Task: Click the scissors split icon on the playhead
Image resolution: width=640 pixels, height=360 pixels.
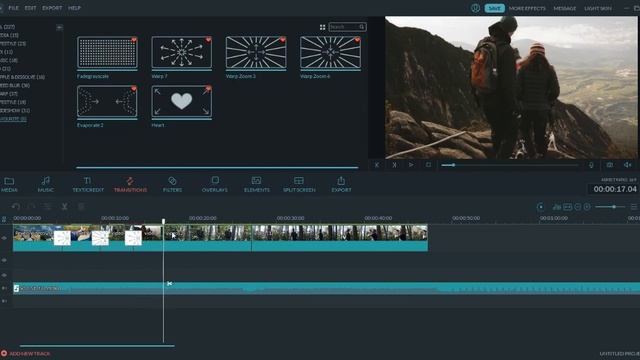Action: 169,284
